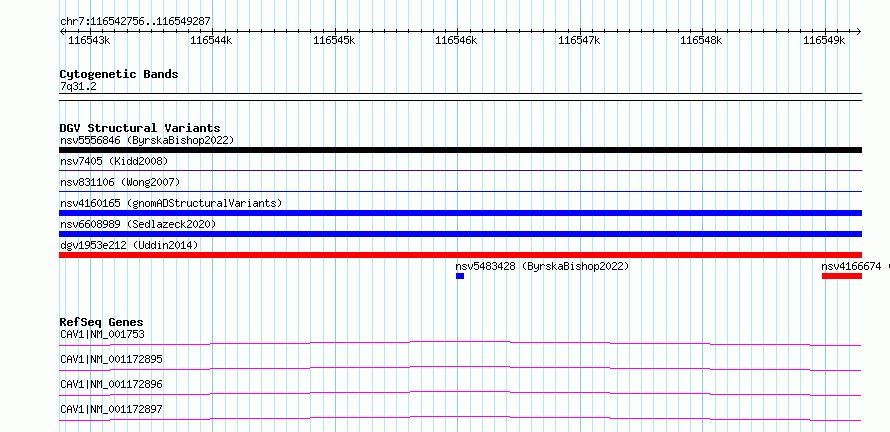Open transcript CAV1|NM_001753 label
This screenshot has width=890, height=432.
[x=102, y=334]
